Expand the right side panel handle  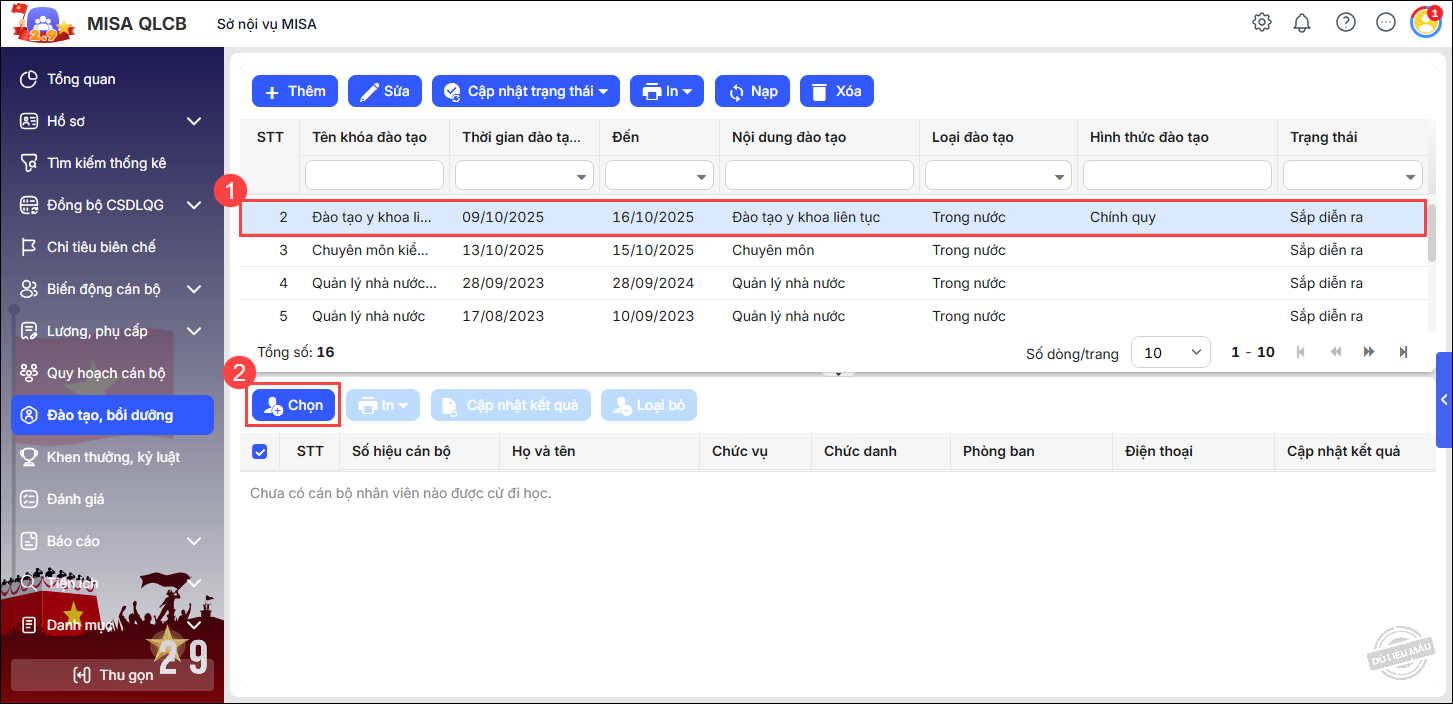click(x=1444, y=399)
